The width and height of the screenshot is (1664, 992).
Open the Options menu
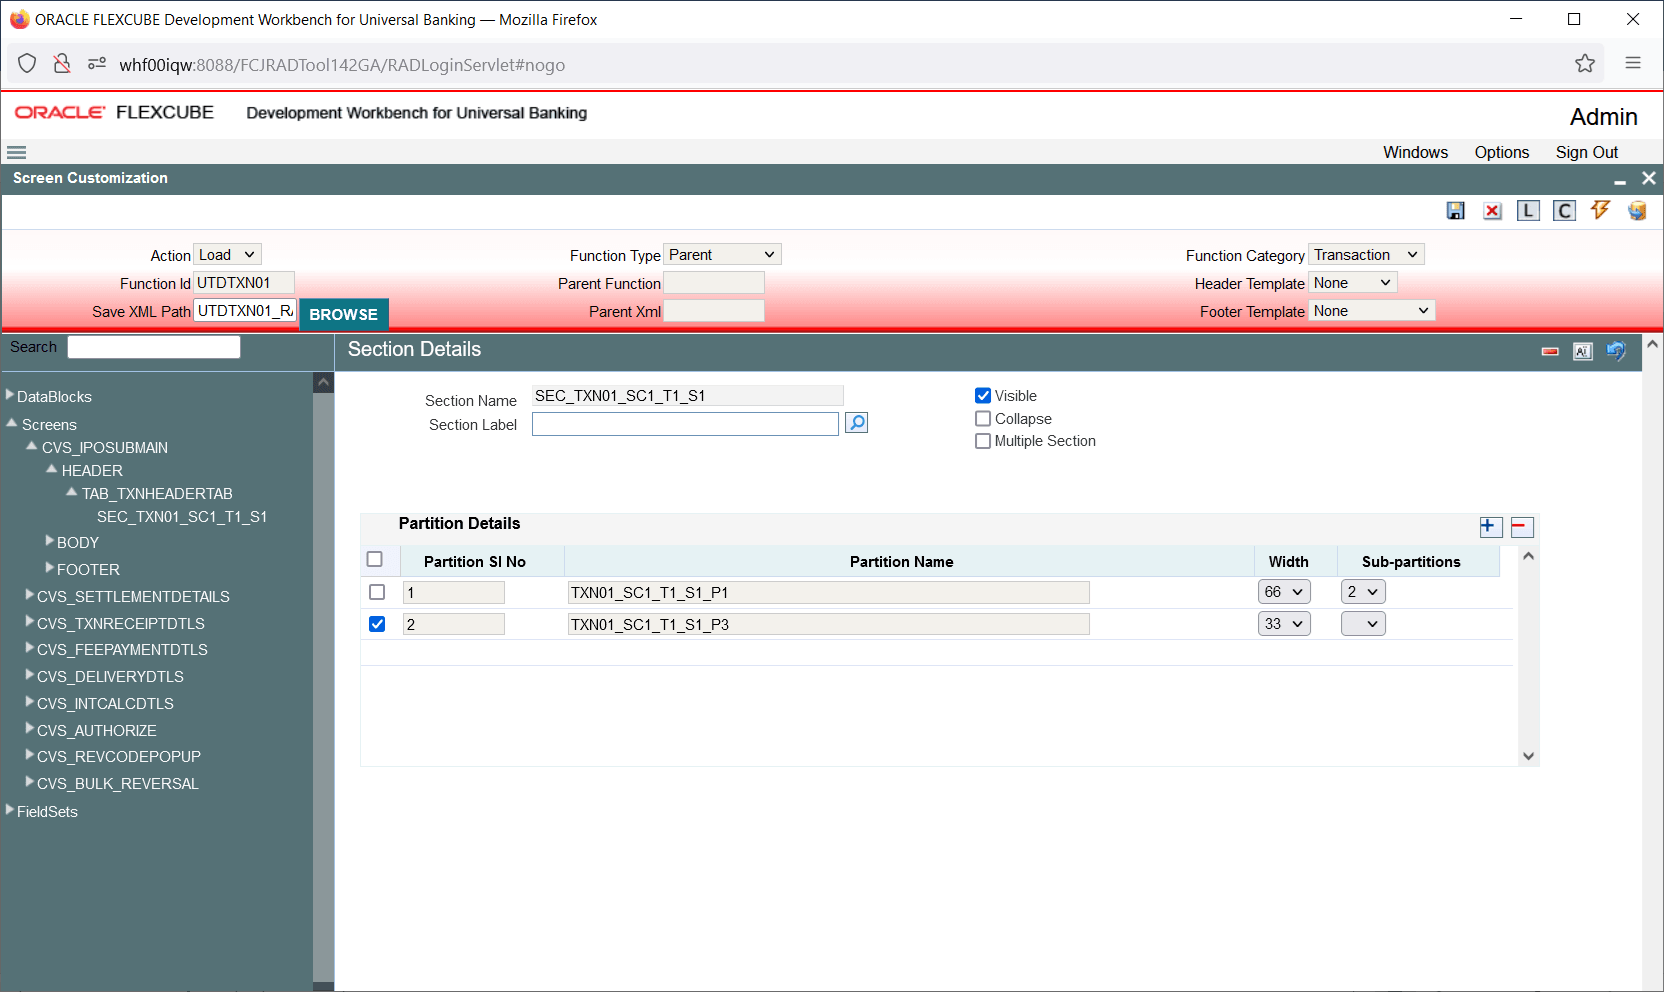click(1501, 152)
